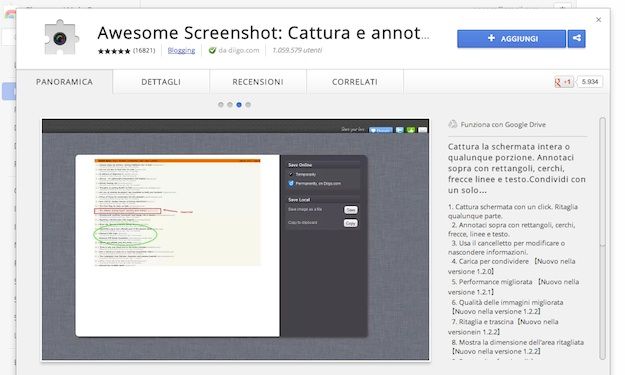This screenshot has height=375, width=625.
Task: Click the Google Drive icon
Action: [x=452, y=124]
